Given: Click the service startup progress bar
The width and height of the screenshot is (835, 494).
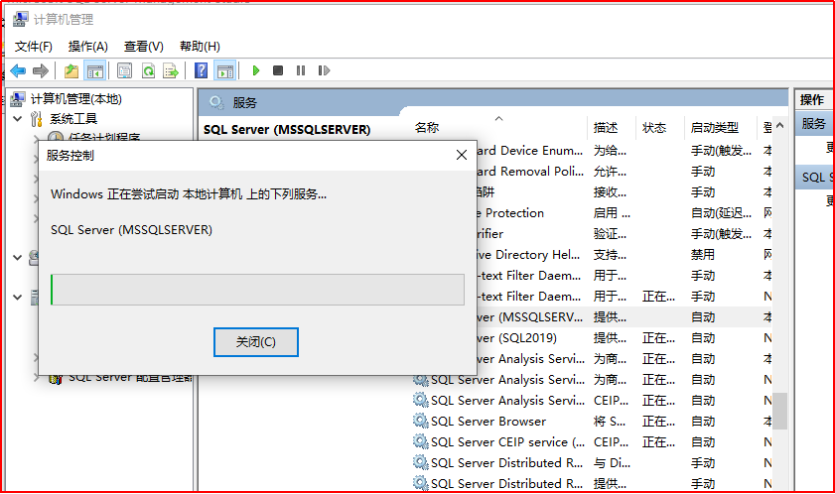Looking at the screenshot, I should 257,290.
